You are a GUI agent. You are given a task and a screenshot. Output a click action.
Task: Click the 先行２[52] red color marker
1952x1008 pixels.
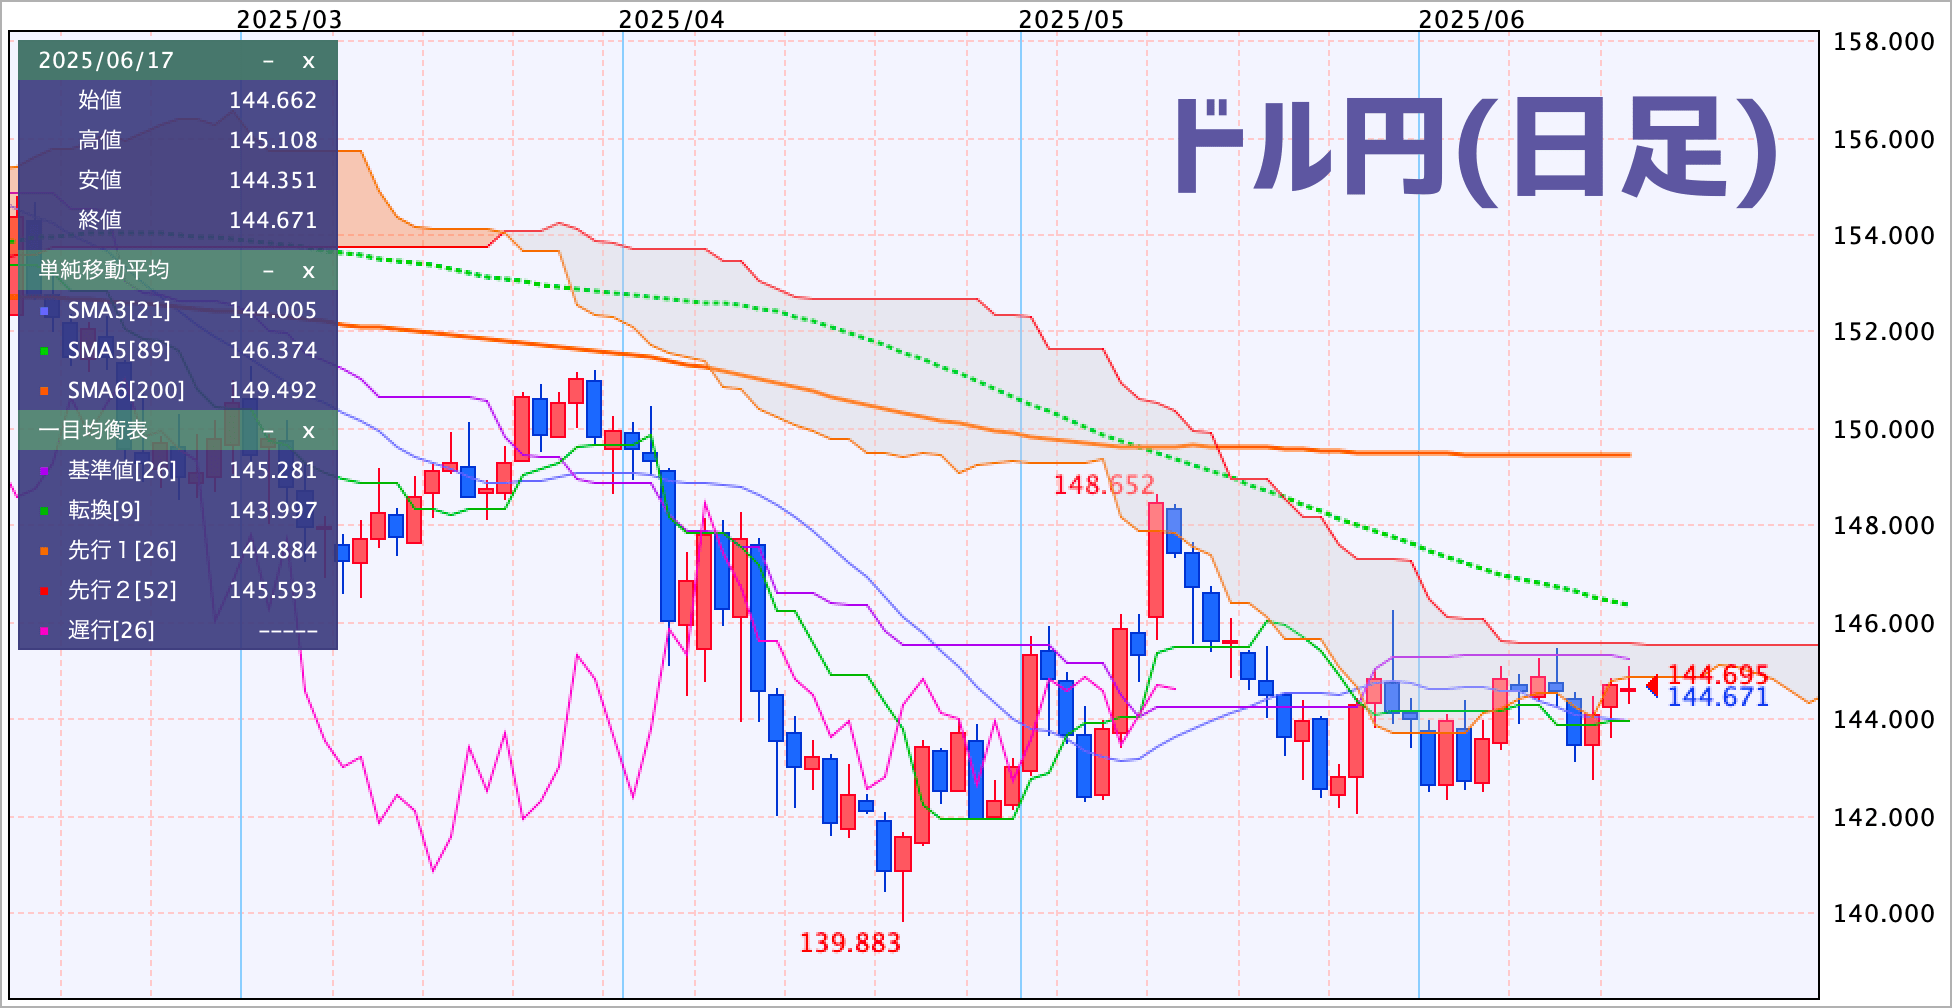click(44, 592)
